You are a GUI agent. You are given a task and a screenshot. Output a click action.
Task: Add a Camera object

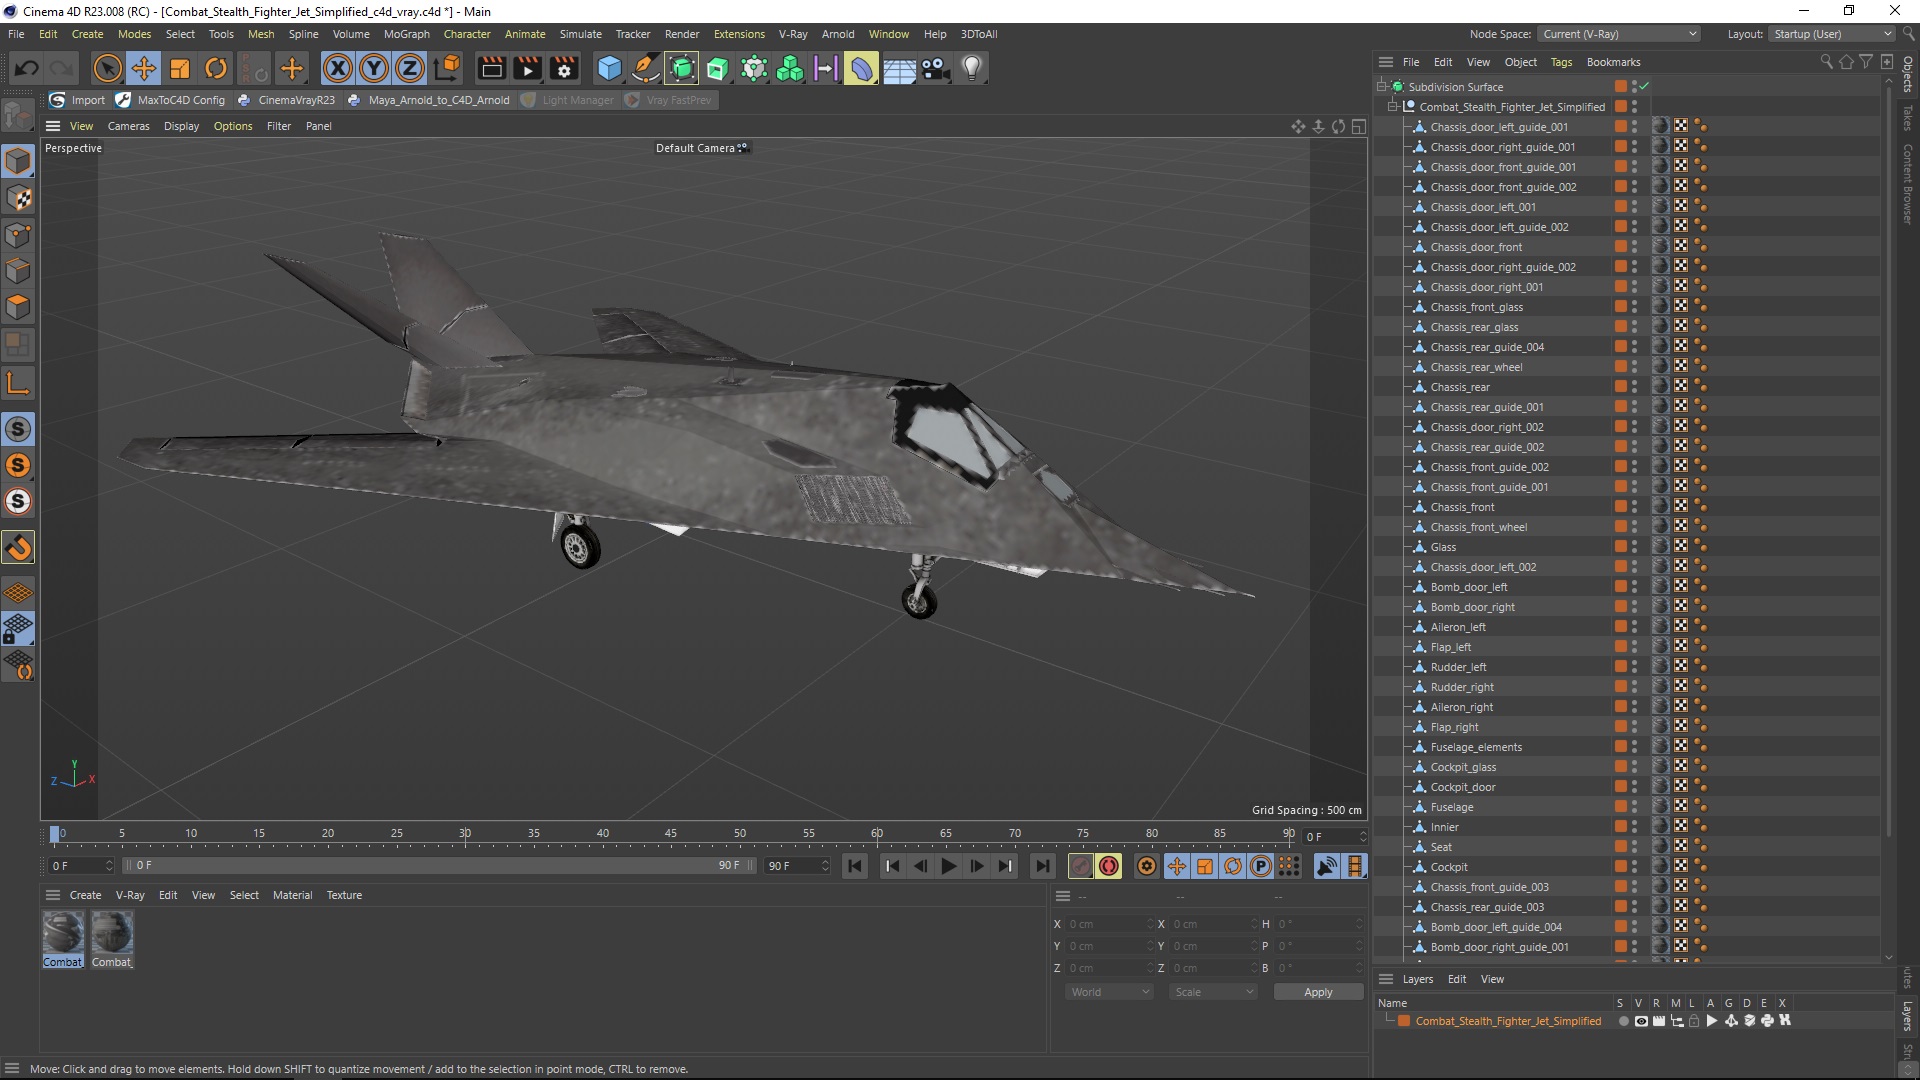(x=935, y=68)
